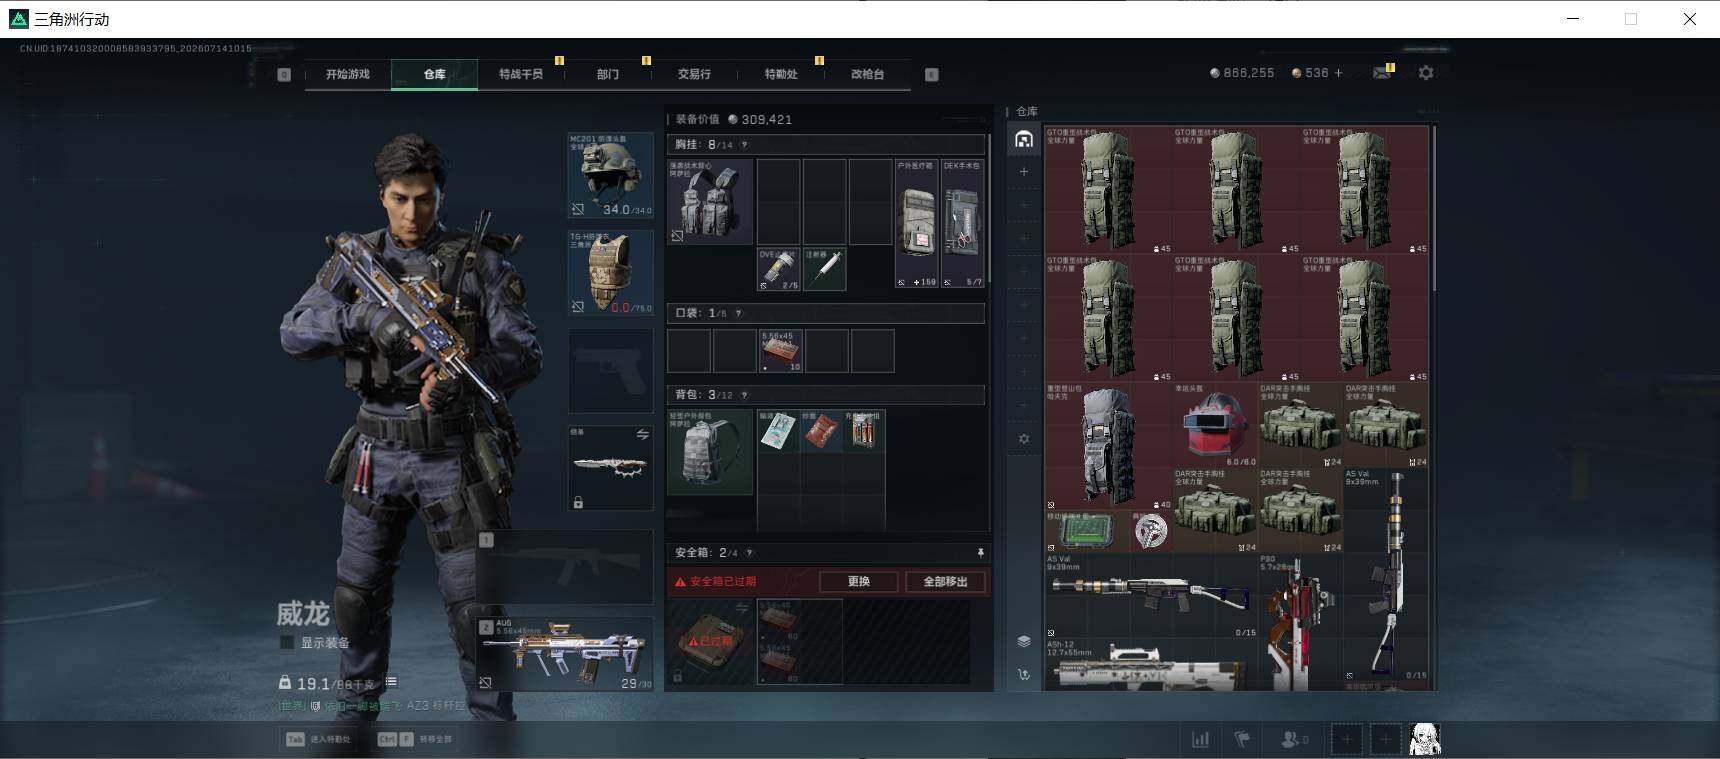Click the expired safe box icon

coord(710,641)
